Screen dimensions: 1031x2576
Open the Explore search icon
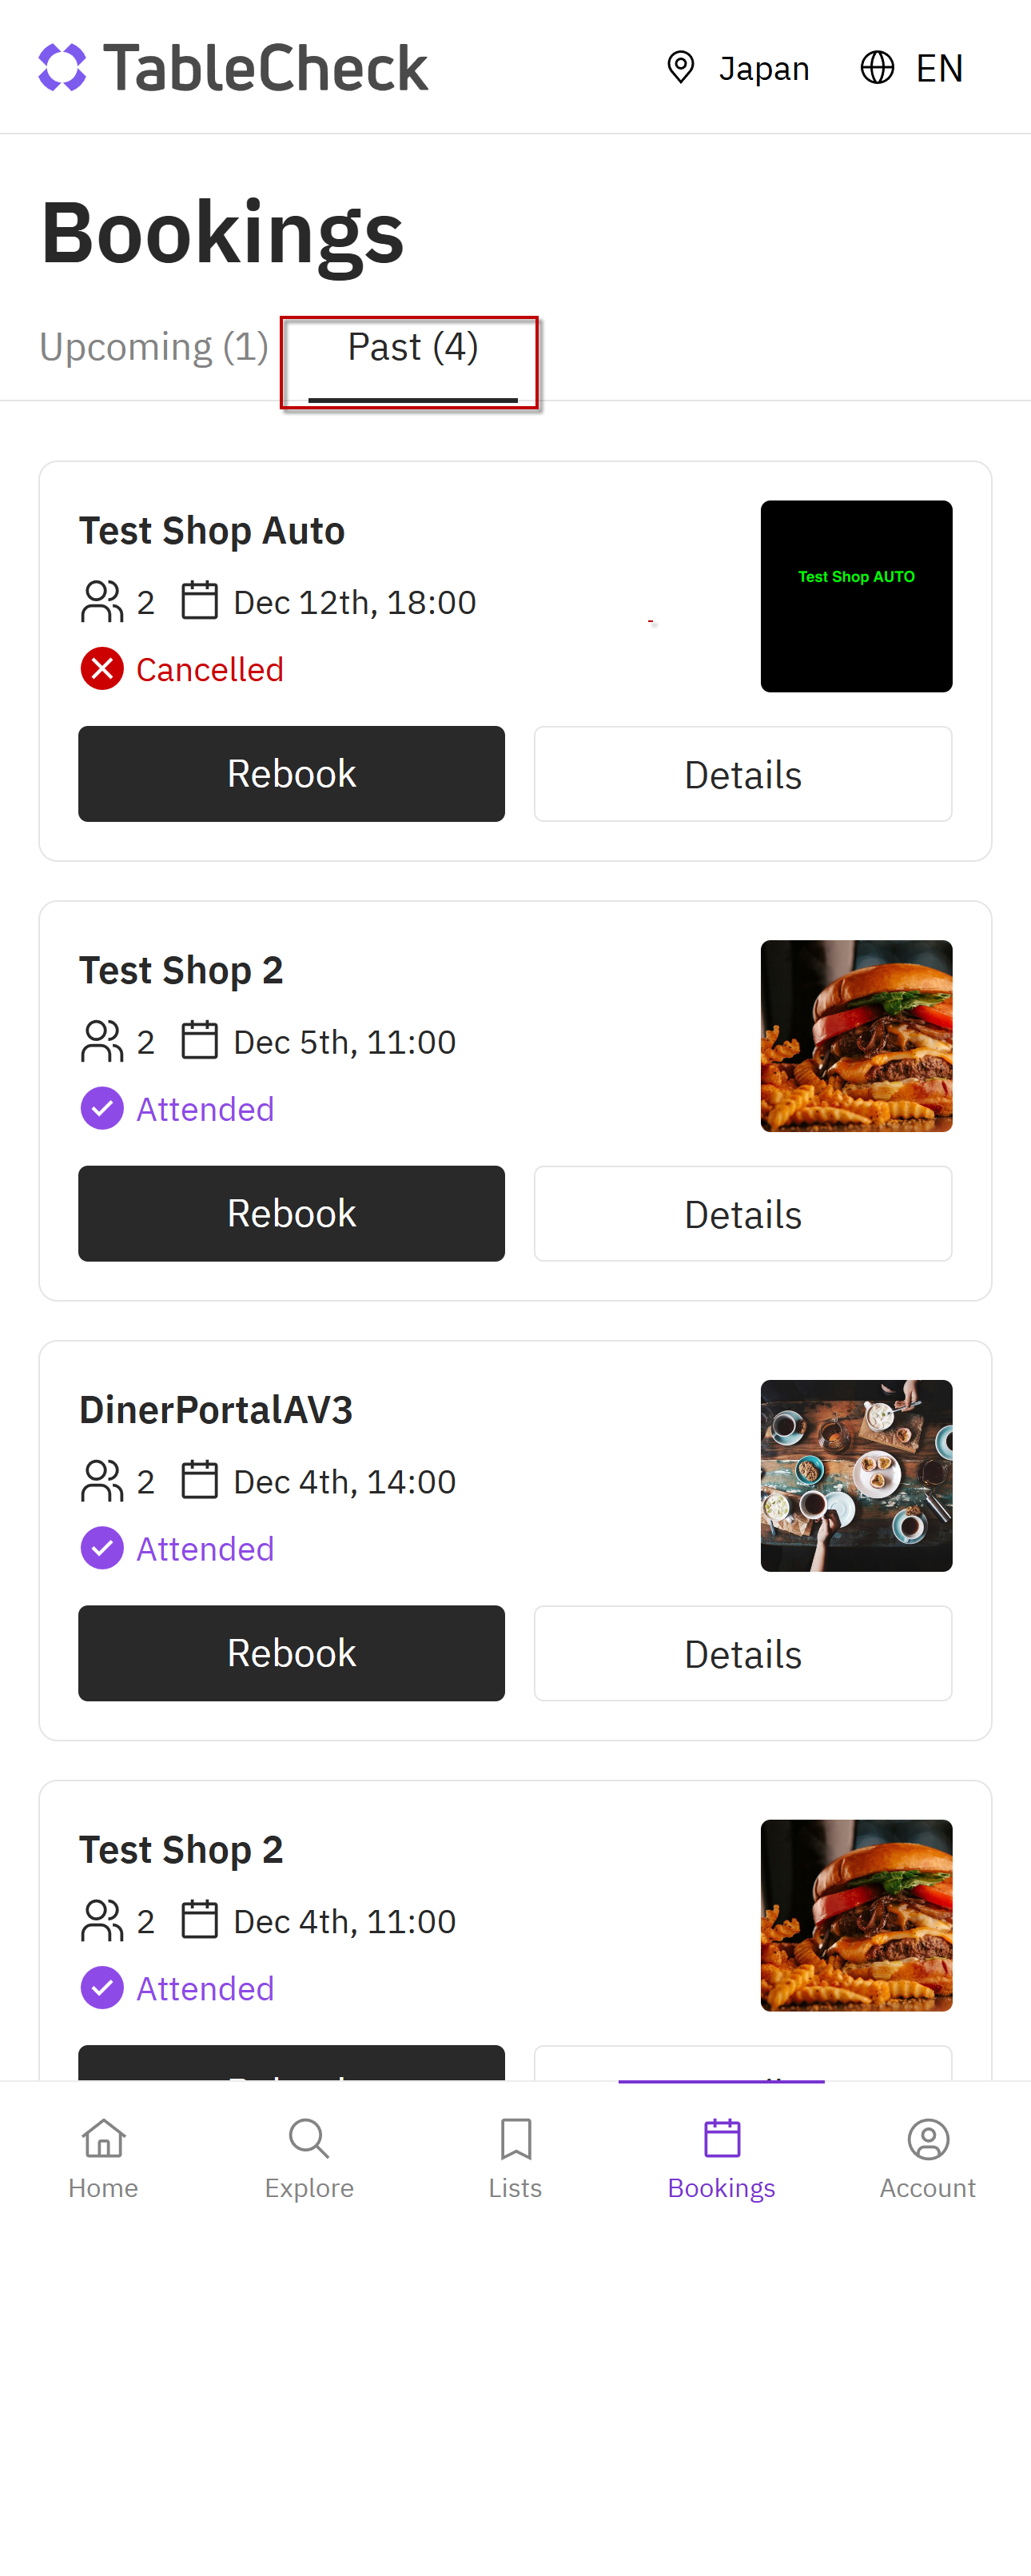coord(309,2139)
